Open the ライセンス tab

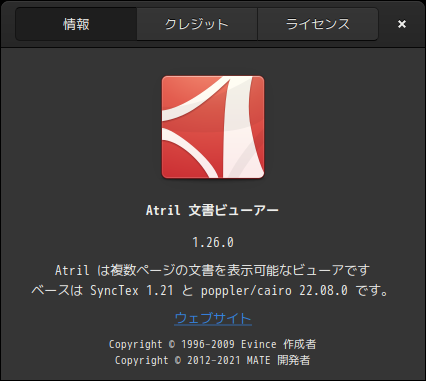(318, 24)
